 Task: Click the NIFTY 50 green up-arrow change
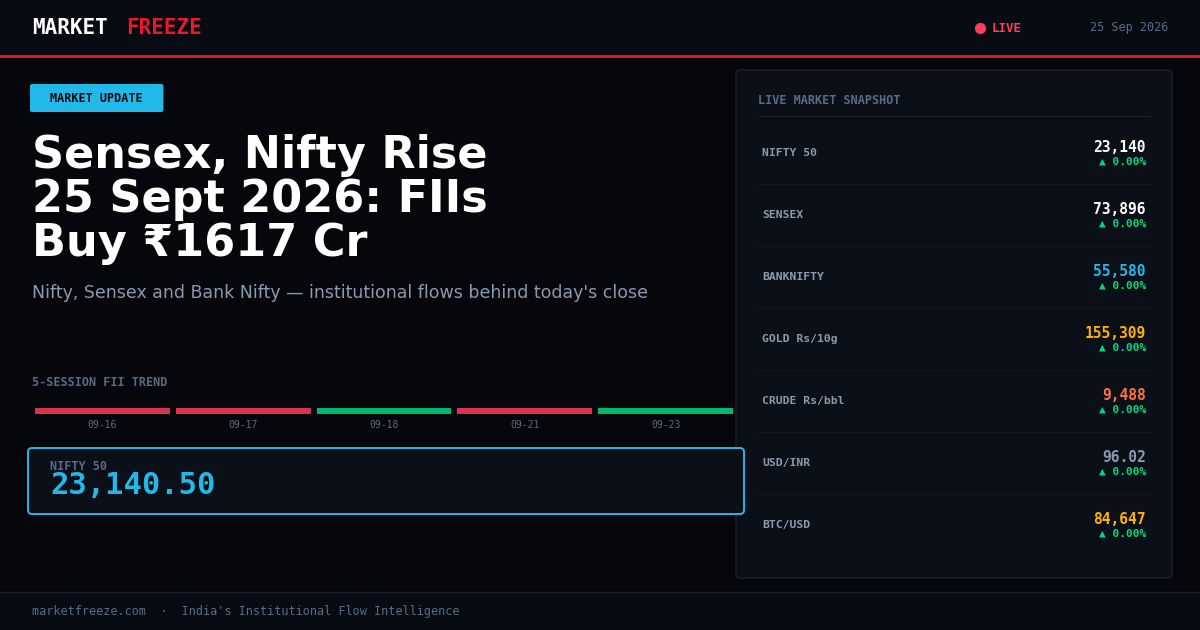click(x=1122, y=162)
